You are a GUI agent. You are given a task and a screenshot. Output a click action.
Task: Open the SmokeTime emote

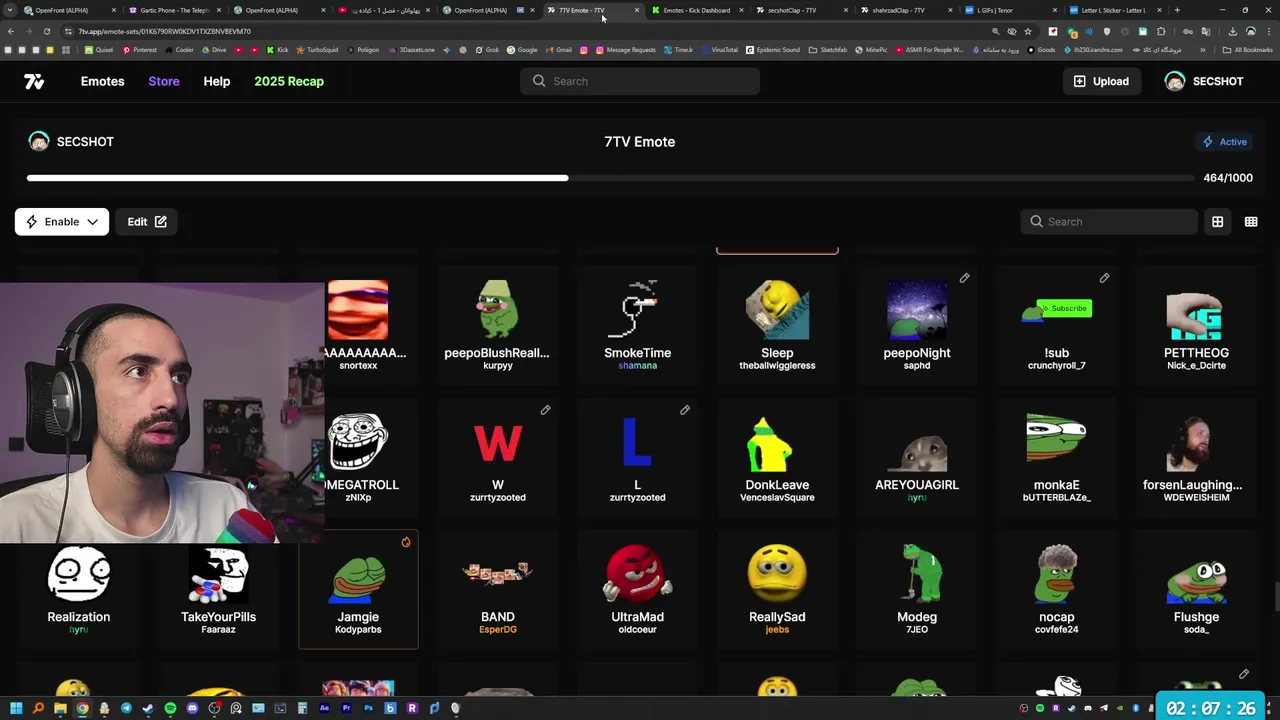(x=637, y=325)
